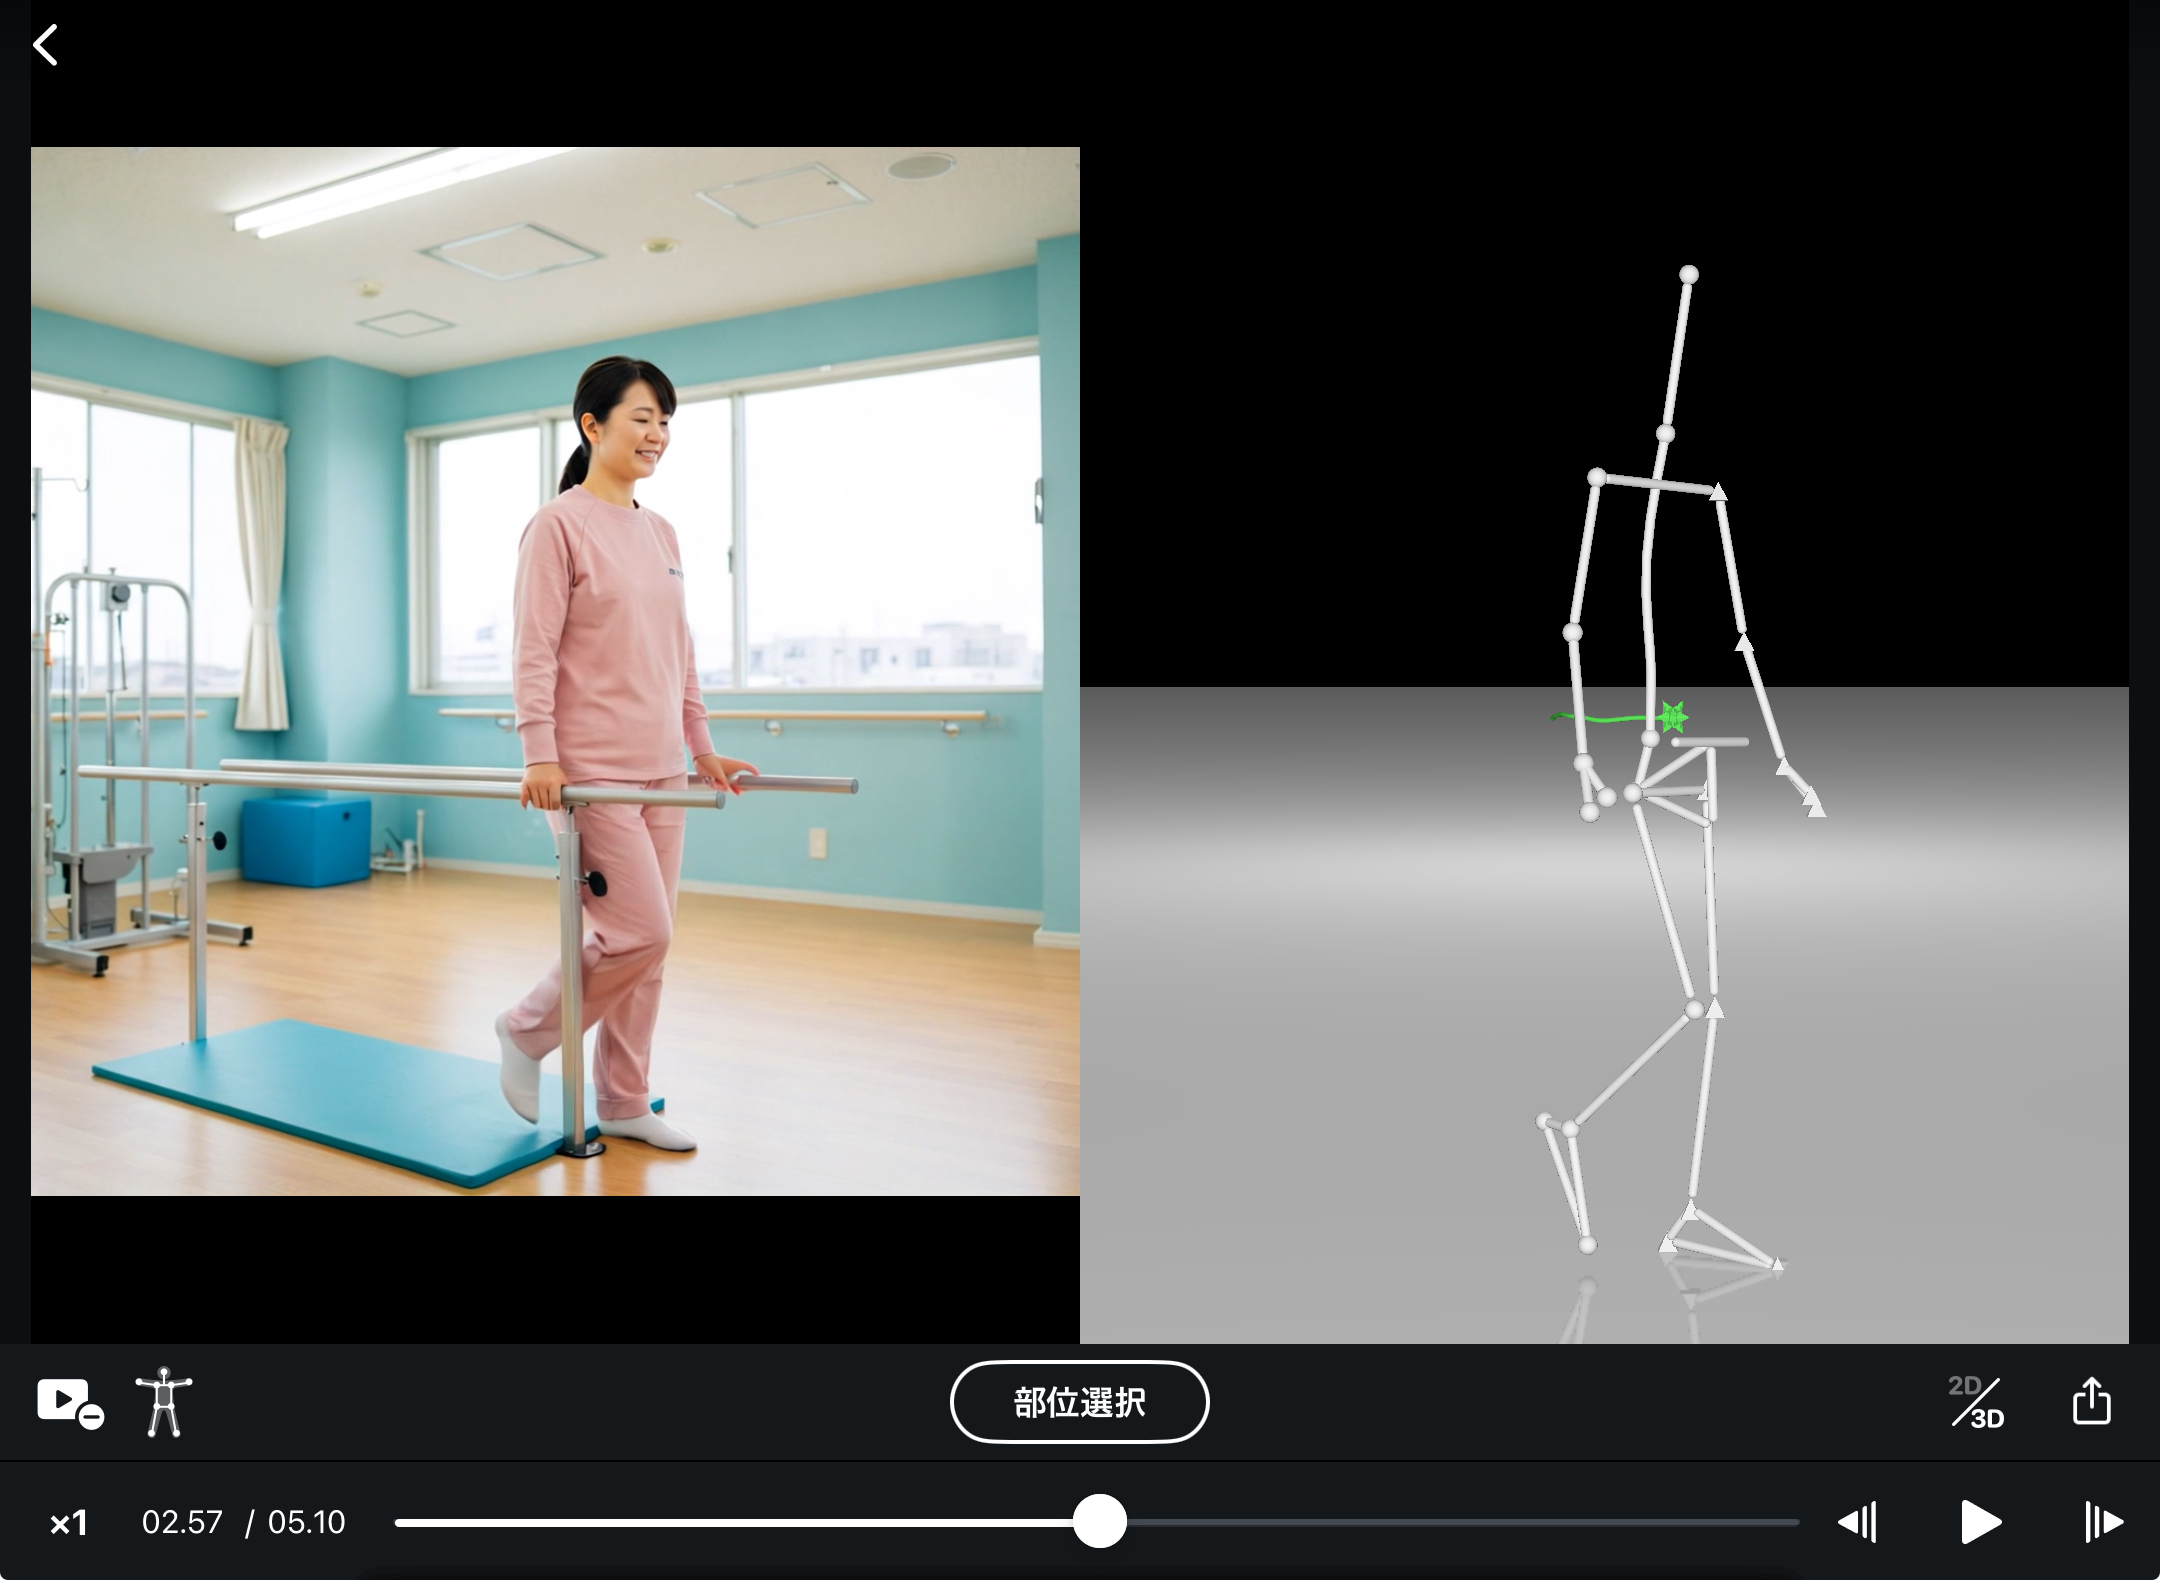The image size is (2160, 1580).
Task: Click the playback slider knob
Action: click(1100, 1522)
